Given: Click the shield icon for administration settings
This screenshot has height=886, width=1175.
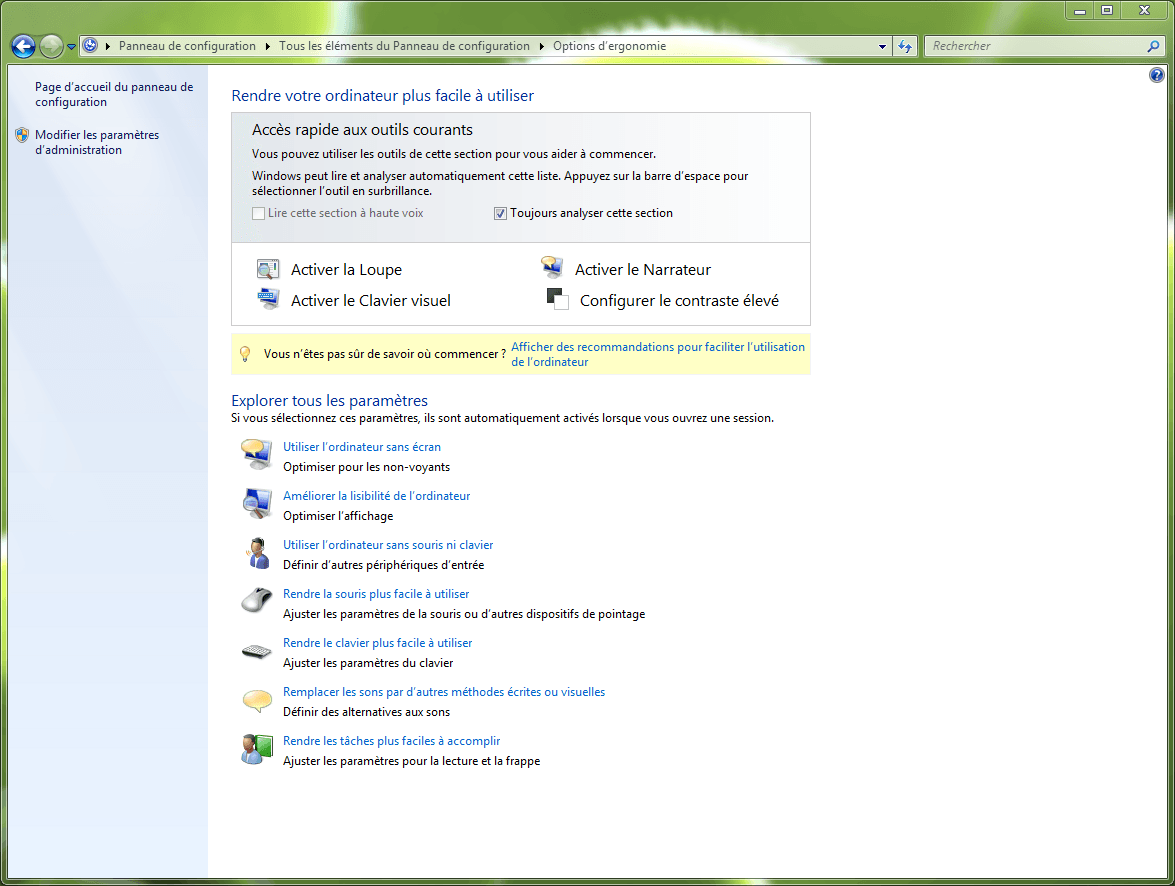Looking at the screenshot, I should click(22, 135).
